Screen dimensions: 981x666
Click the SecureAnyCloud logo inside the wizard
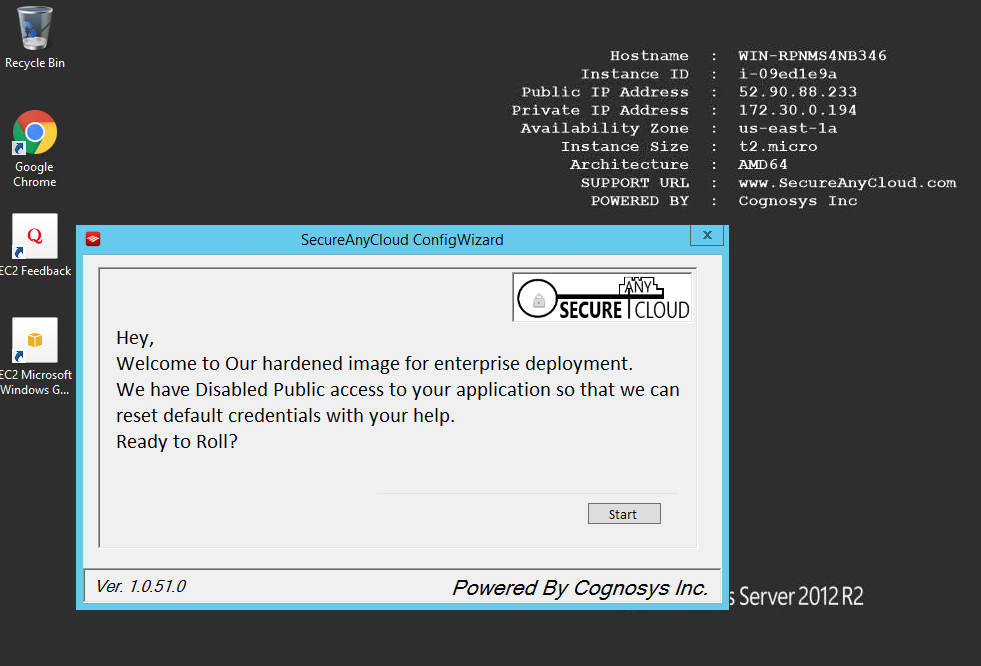tap(602, 296)
